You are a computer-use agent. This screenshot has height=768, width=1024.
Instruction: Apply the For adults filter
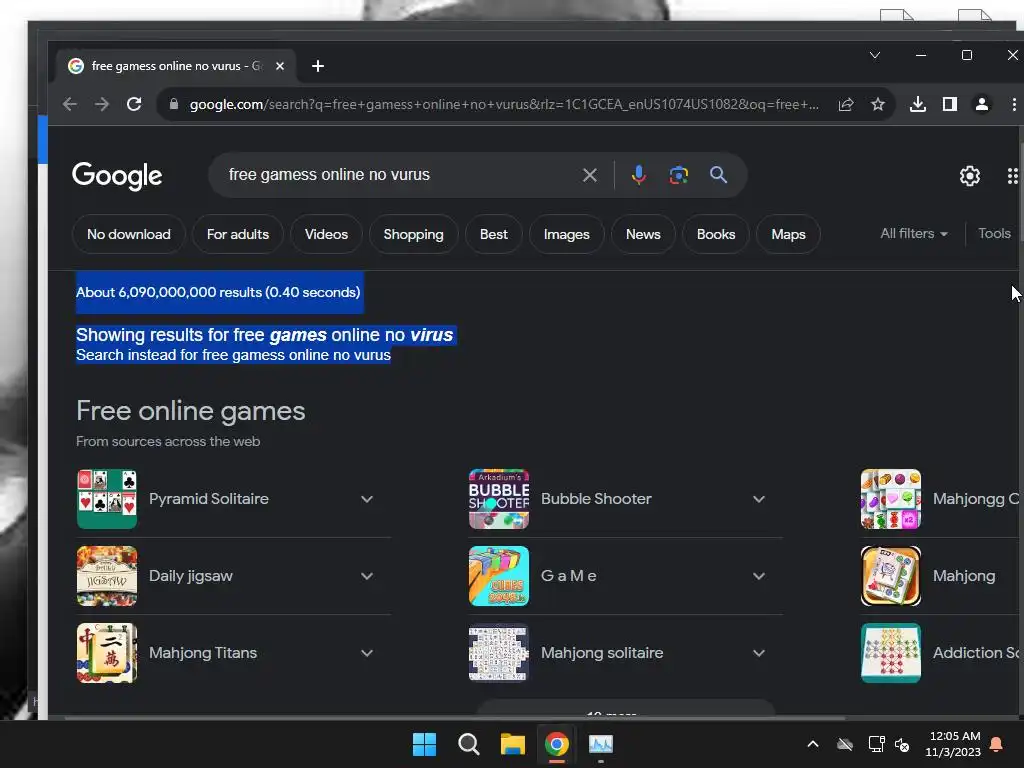(x=238, y=234)
